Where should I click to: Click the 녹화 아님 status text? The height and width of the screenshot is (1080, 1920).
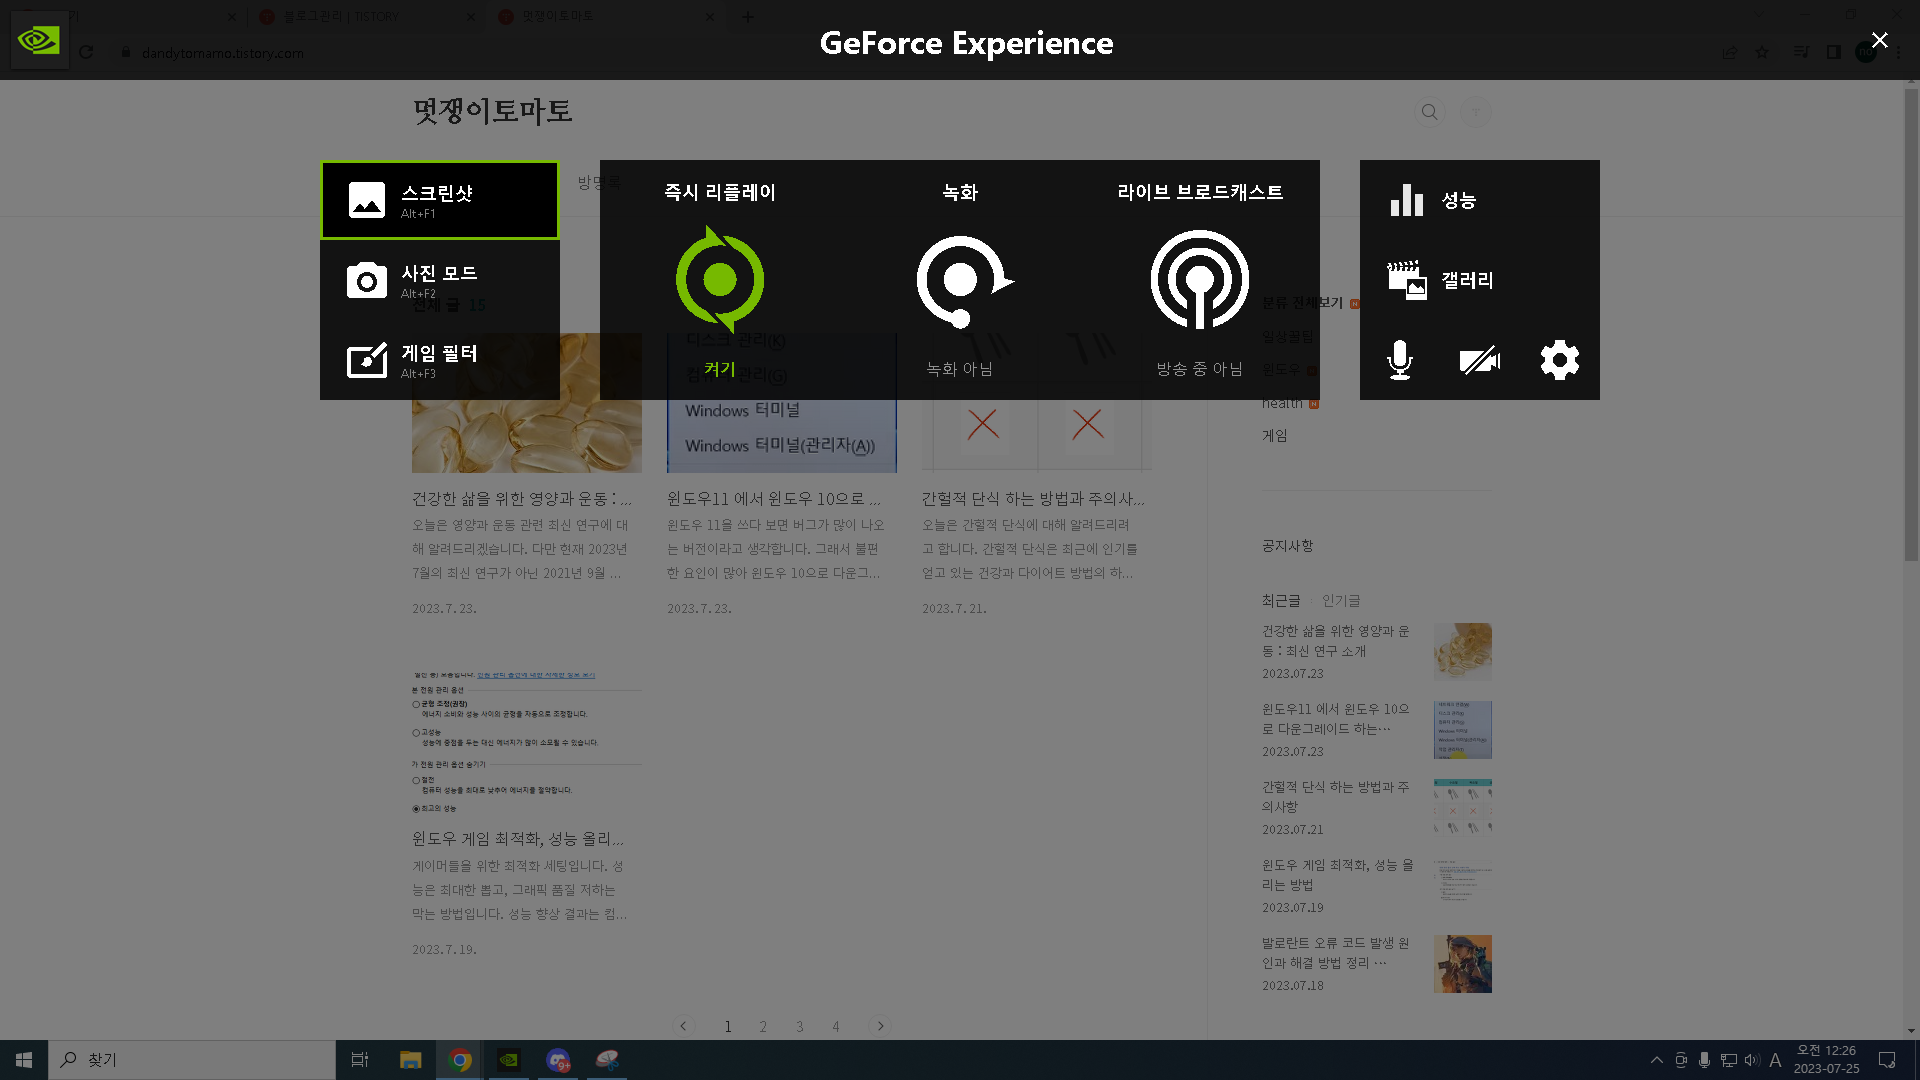960,369
